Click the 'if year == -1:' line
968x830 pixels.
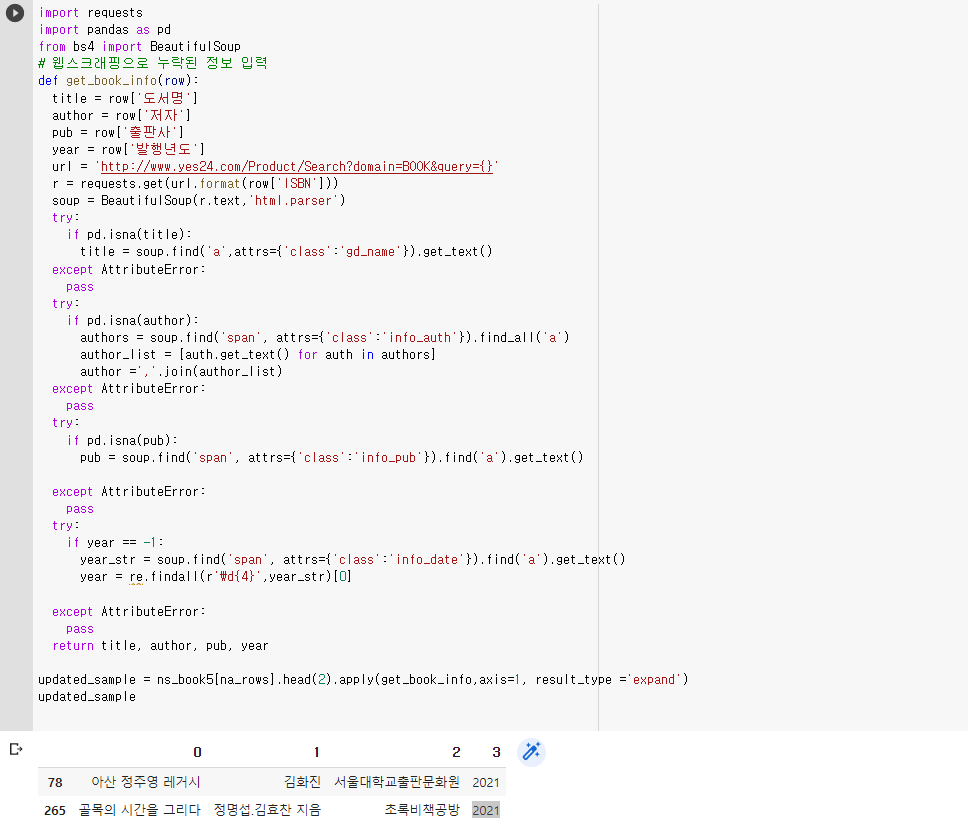pos(115,543)
